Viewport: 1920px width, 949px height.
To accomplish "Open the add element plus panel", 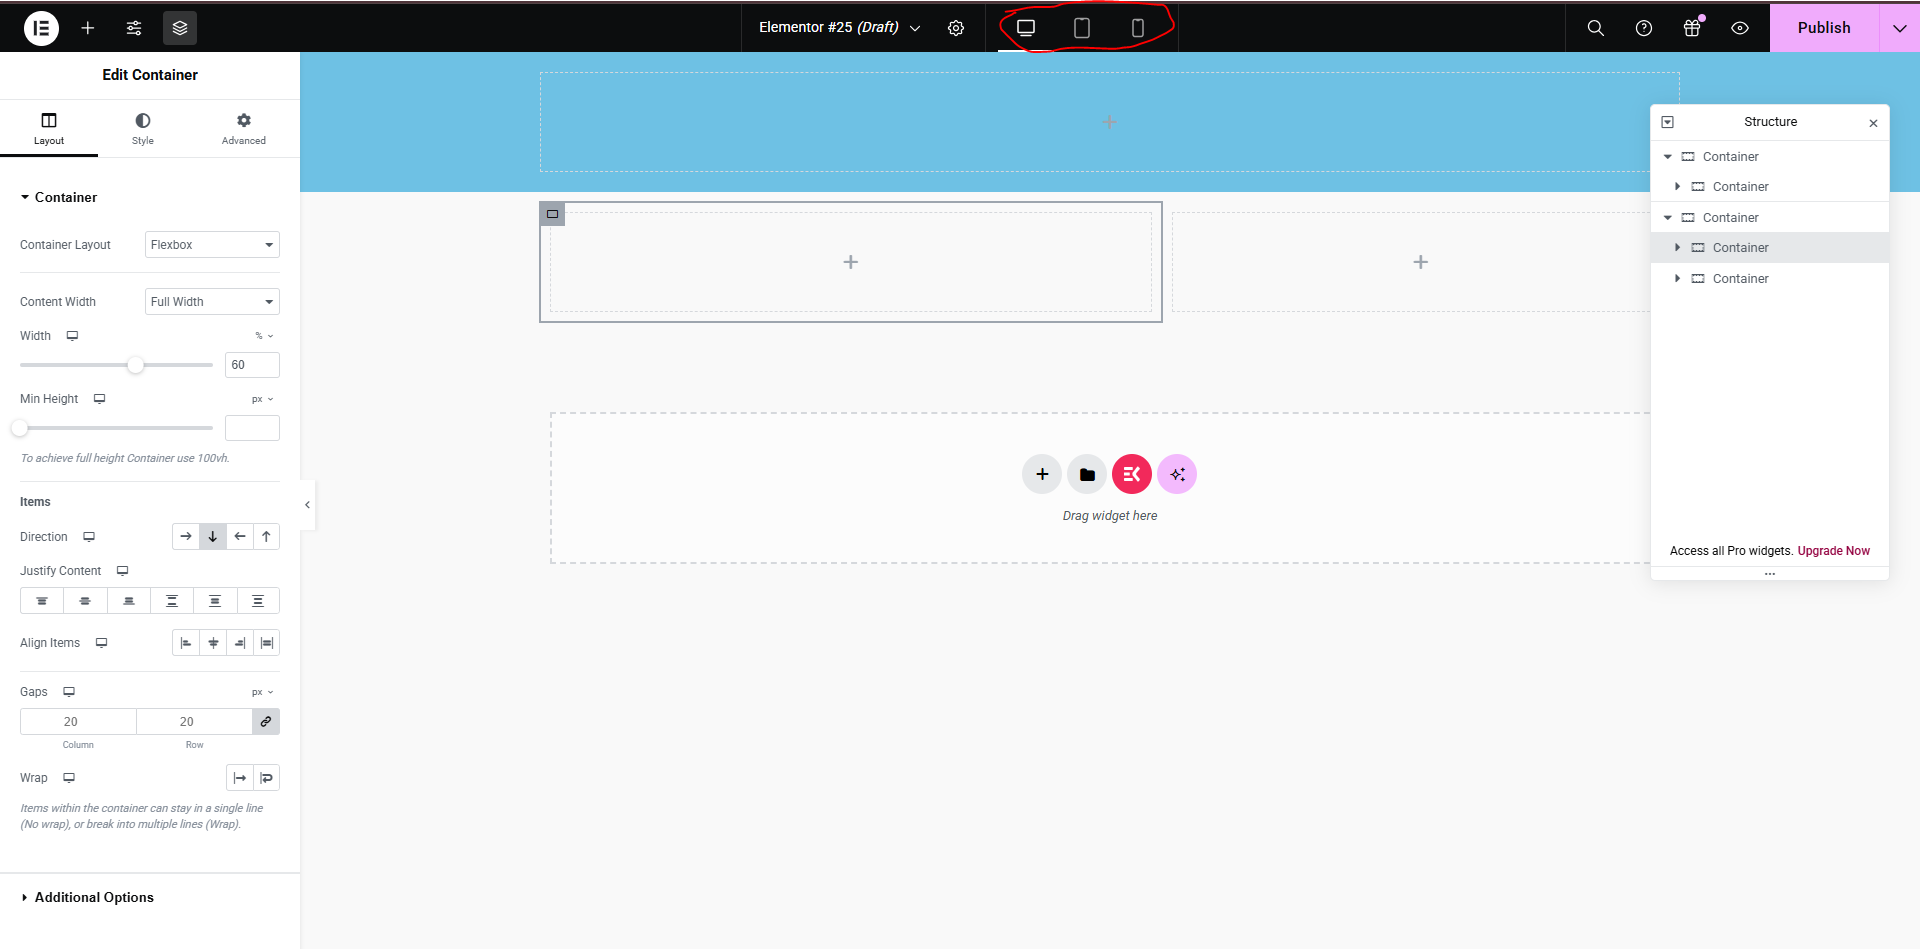I will (88, 28).
